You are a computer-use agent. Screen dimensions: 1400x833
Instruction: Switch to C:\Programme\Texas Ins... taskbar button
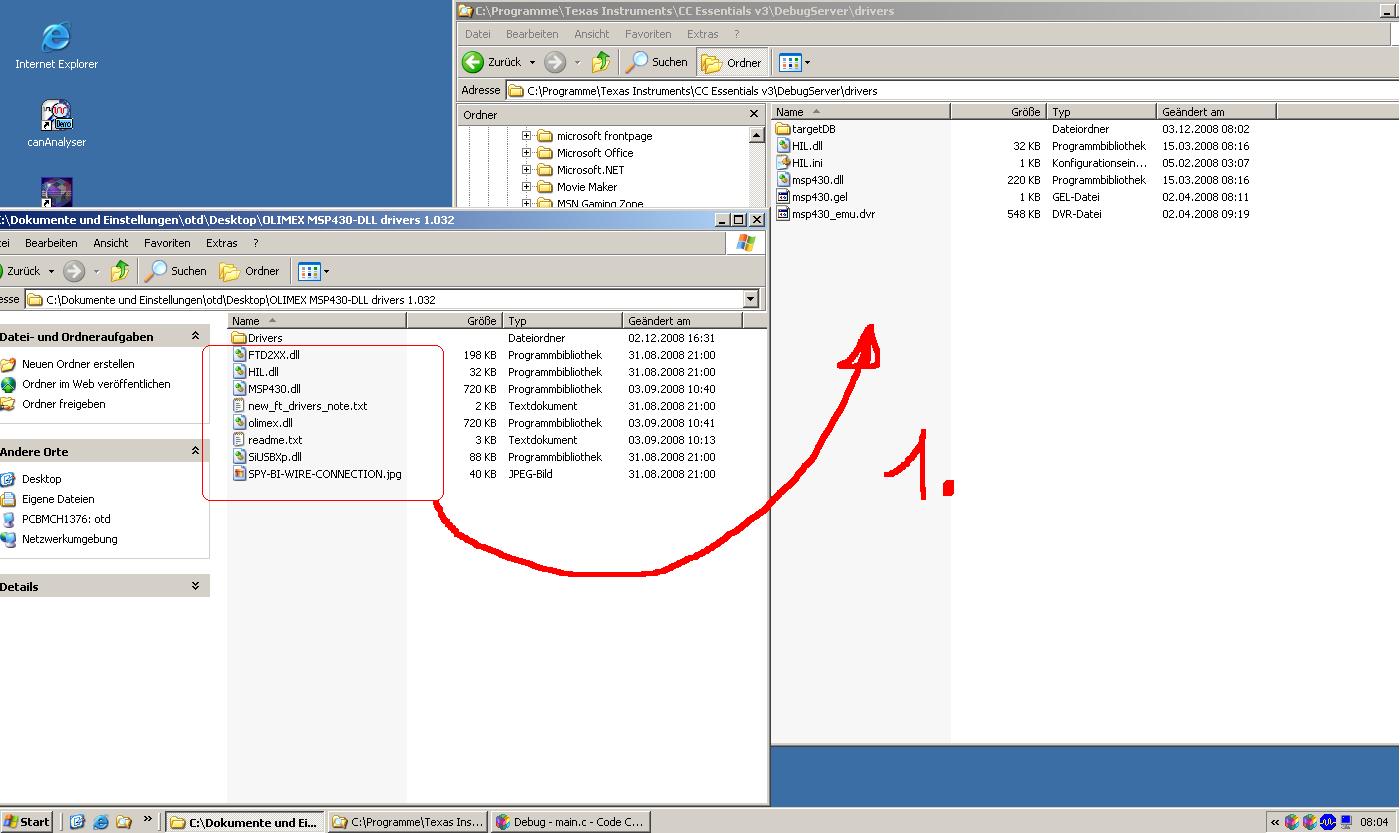pyautogui.click(x=408, y=822)
